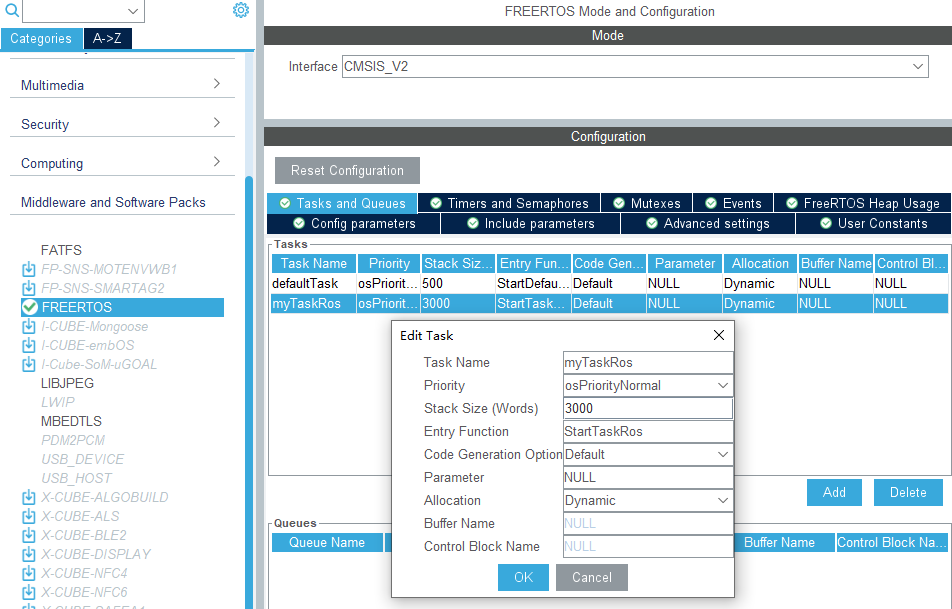This screenshot has width=952, height=609.
Task: Open the Timers and Semaphores tab
Action: coord(509,203)
